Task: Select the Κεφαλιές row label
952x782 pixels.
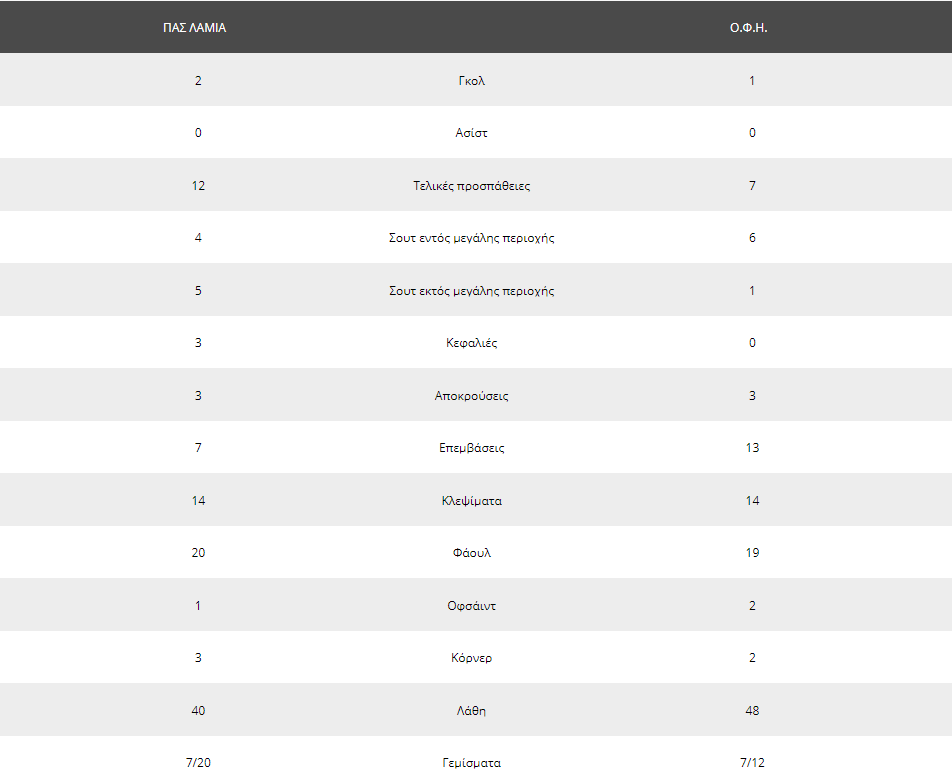Action: [472, 343]
